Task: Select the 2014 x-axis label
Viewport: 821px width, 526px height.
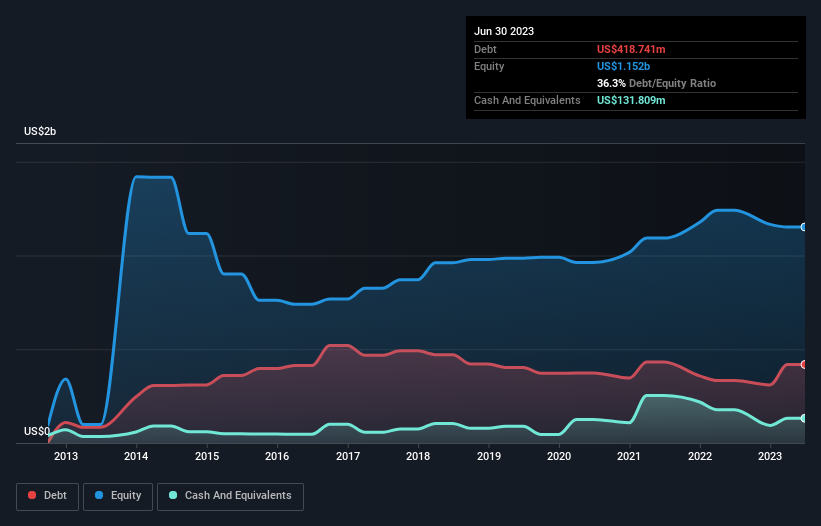Action: [136, 456]
